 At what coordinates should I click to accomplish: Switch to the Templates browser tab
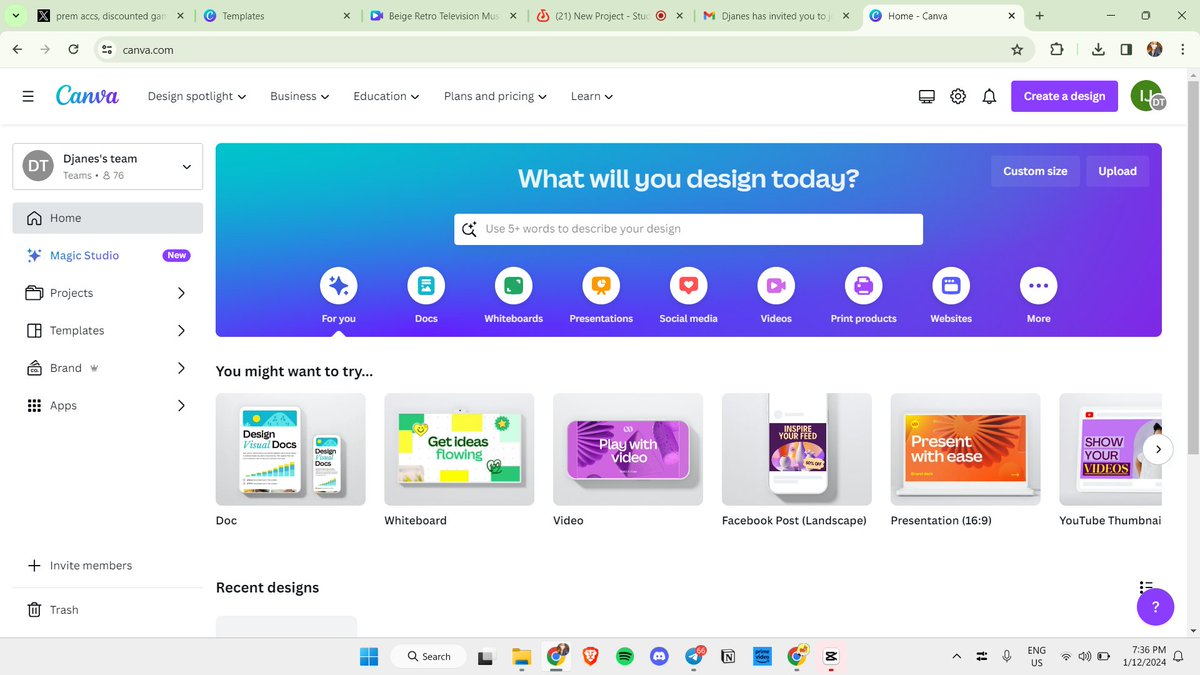[x=276, y=16]
